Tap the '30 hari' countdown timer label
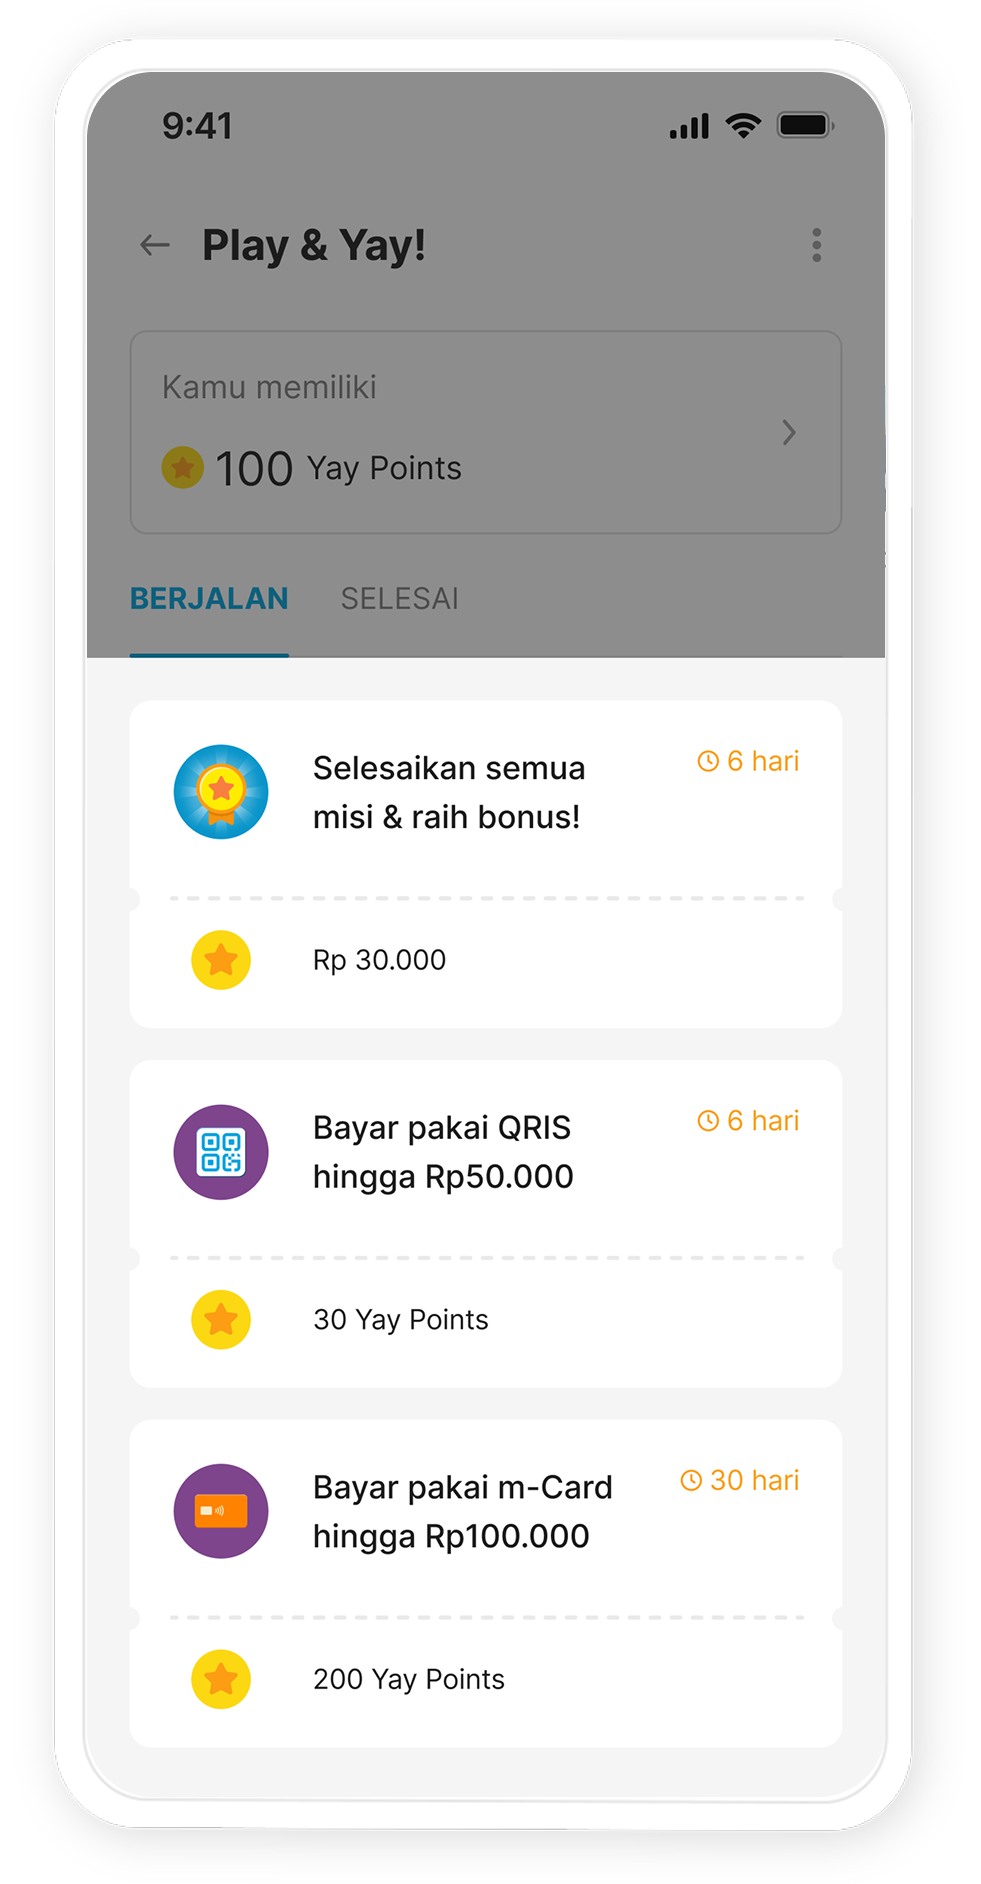Image resolution: width=981 pixels, height=1884 pixels. (741, 1480)
